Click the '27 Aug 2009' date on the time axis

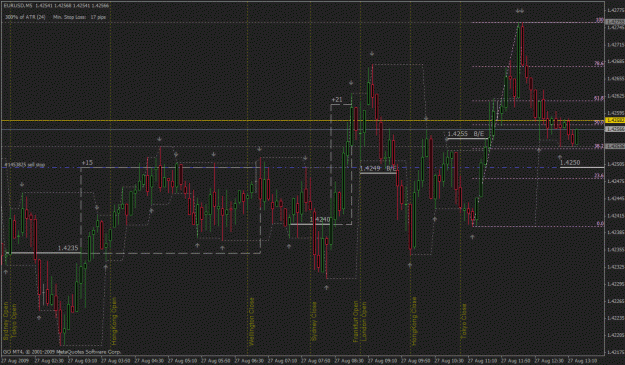15,361
